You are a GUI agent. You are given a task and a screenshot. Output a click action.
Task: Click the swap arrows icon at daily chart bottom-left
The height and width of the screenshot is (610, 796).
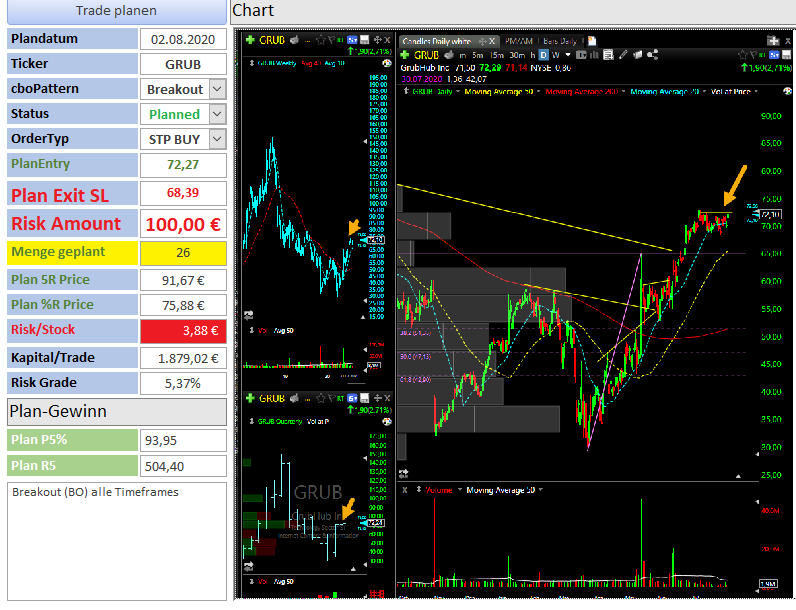click(404, 474)
